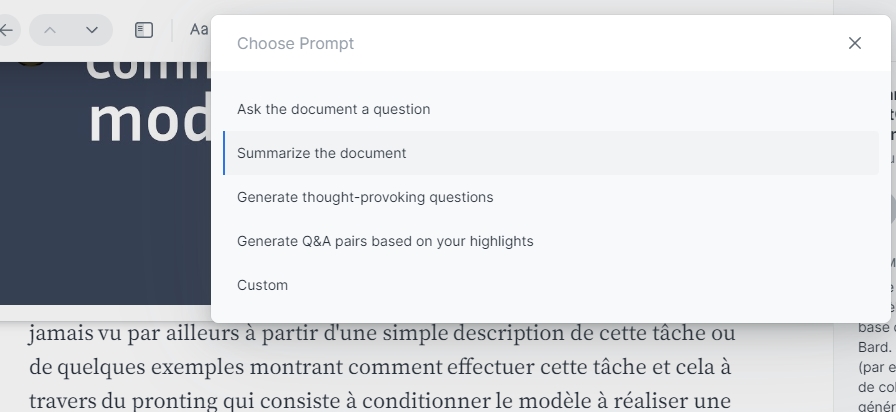The width and height of the screenshot is (896, 412).
Task: Go back using the left arrow icon
Action: coord(7,30)
